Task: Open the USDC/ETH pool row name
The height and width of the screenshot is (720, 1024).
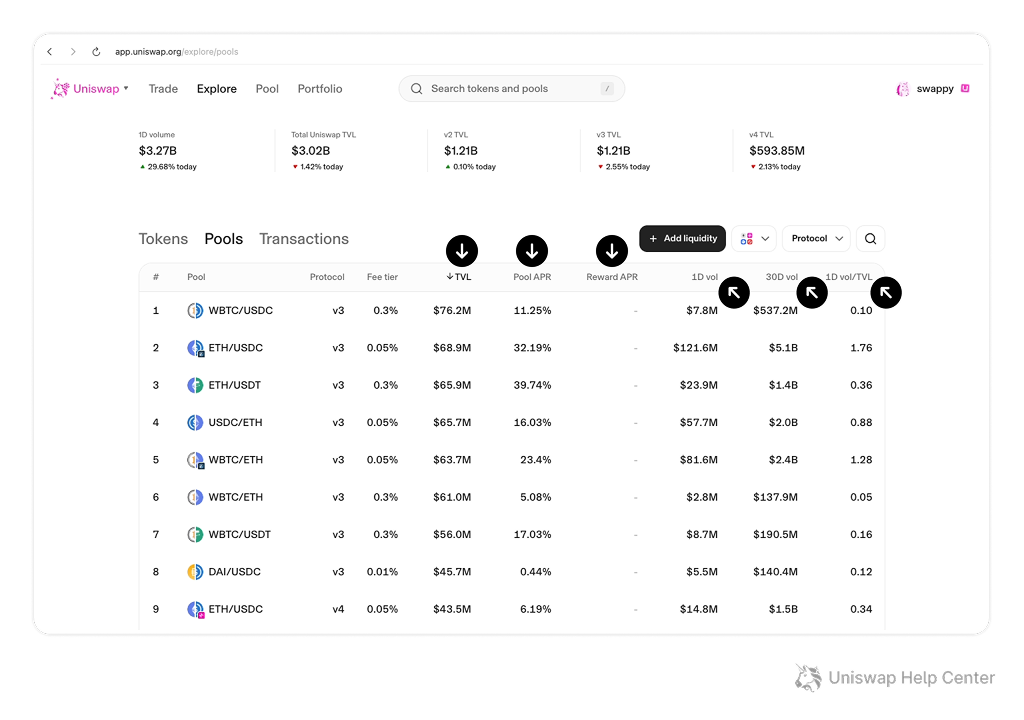Action: 235,423
